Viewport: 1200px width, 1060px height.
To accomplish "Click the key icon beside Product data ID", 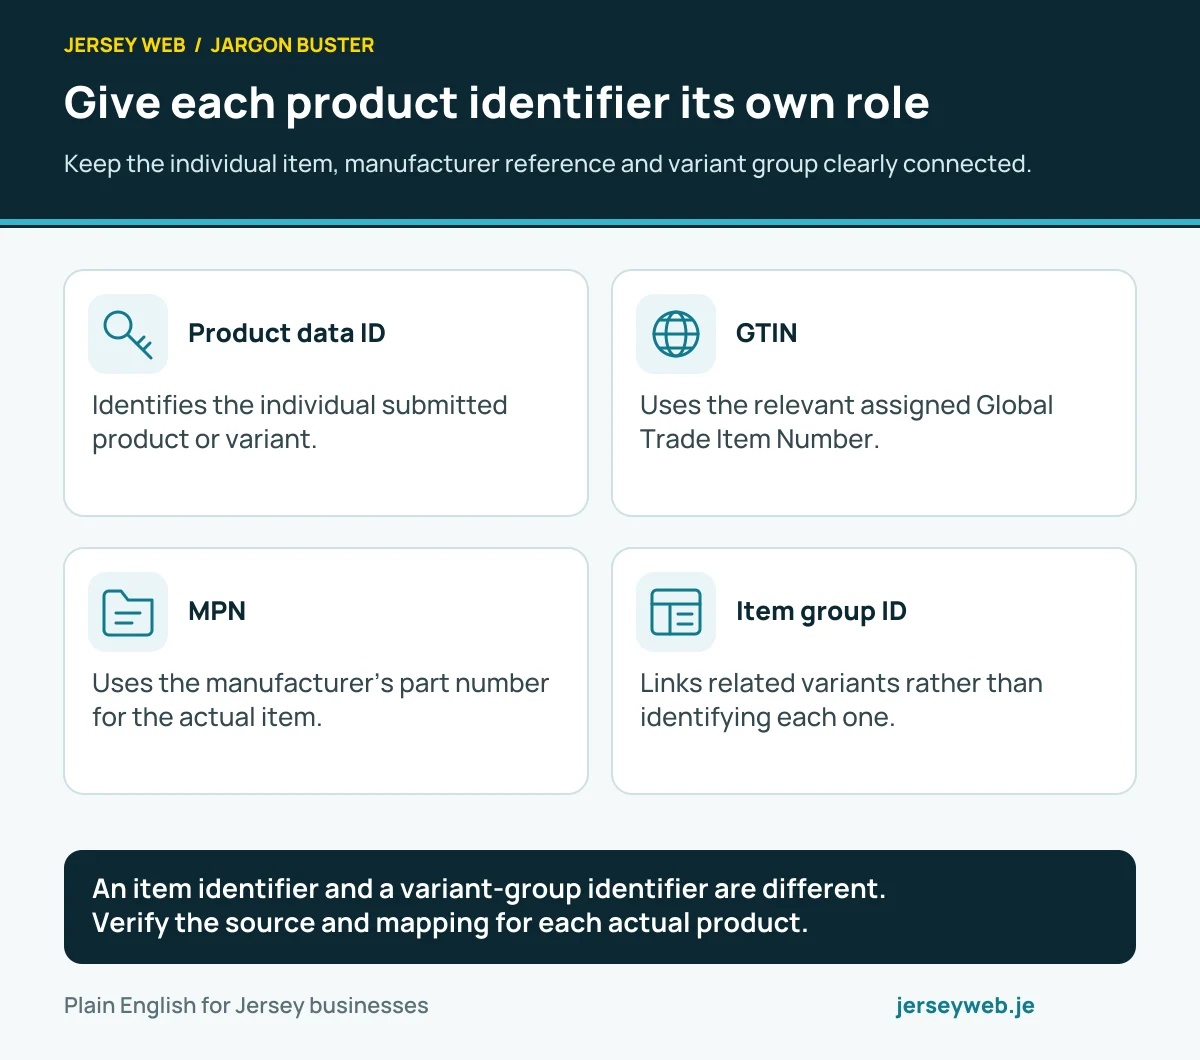I will click(128, 334).
